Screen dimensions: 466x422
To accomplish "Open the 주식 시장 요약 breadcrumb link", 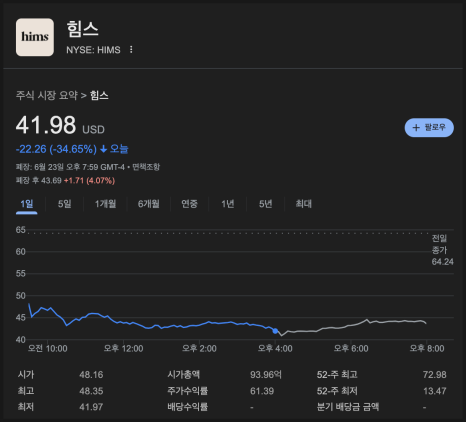I will point(47,96).
